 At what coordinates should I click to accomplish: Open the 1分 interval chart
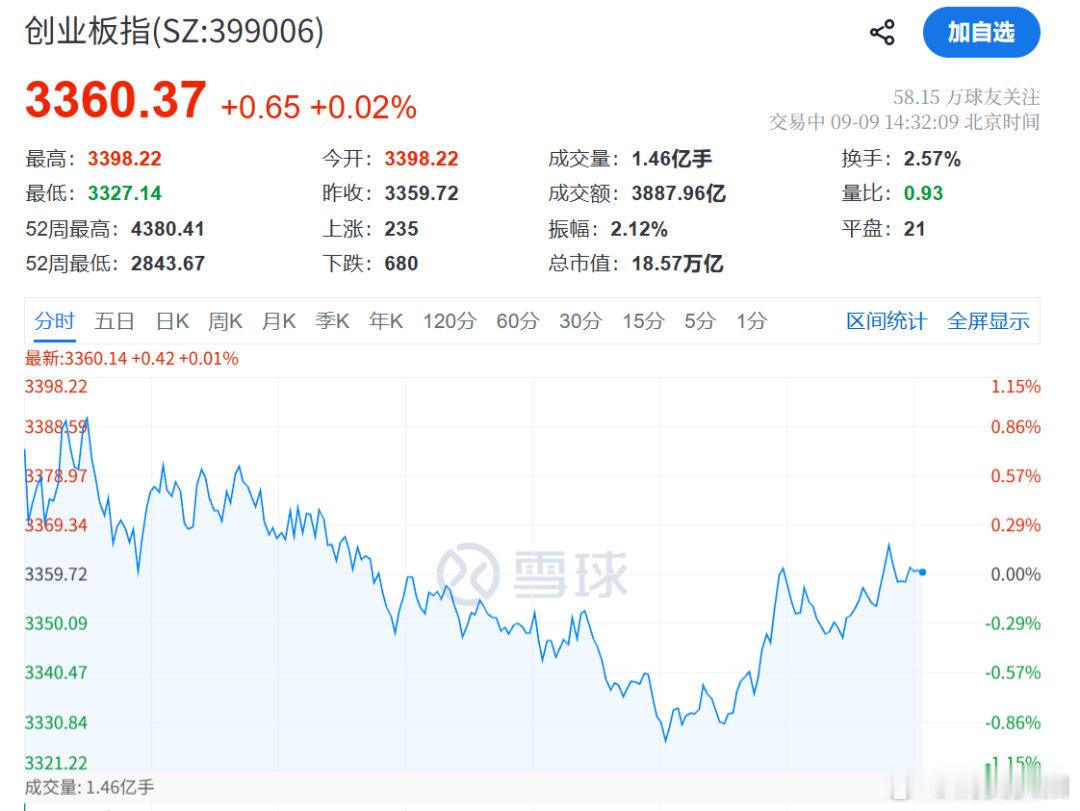click(751, 321)
